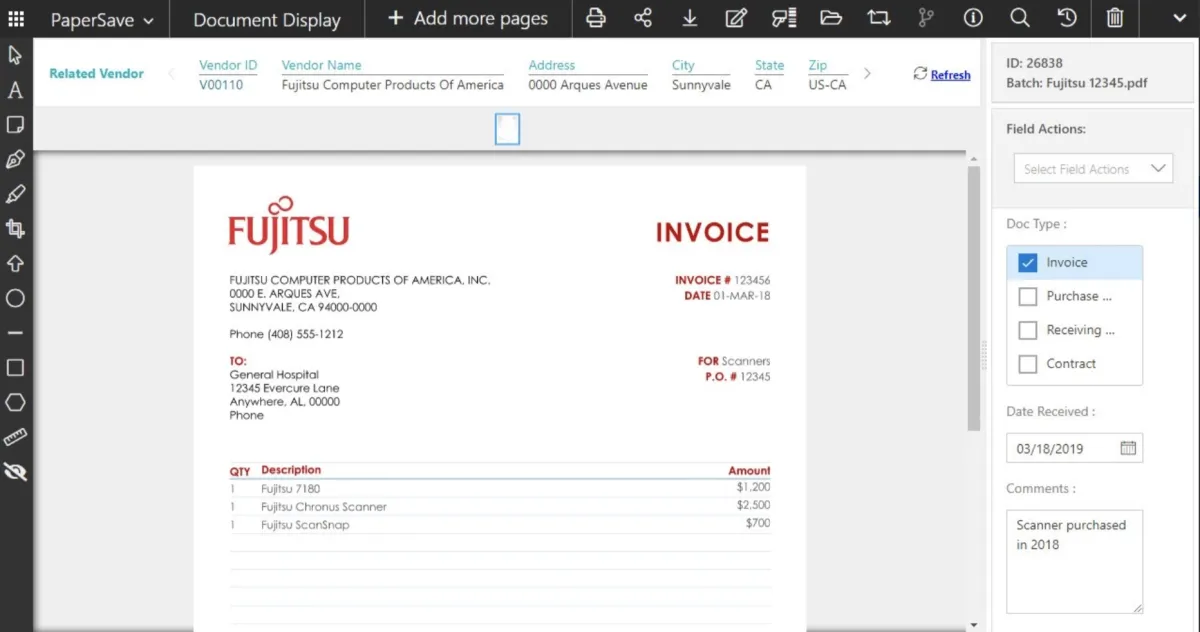Click the Related Vendor label
This screenshot has height=632, width=1200.
(97, 73)
